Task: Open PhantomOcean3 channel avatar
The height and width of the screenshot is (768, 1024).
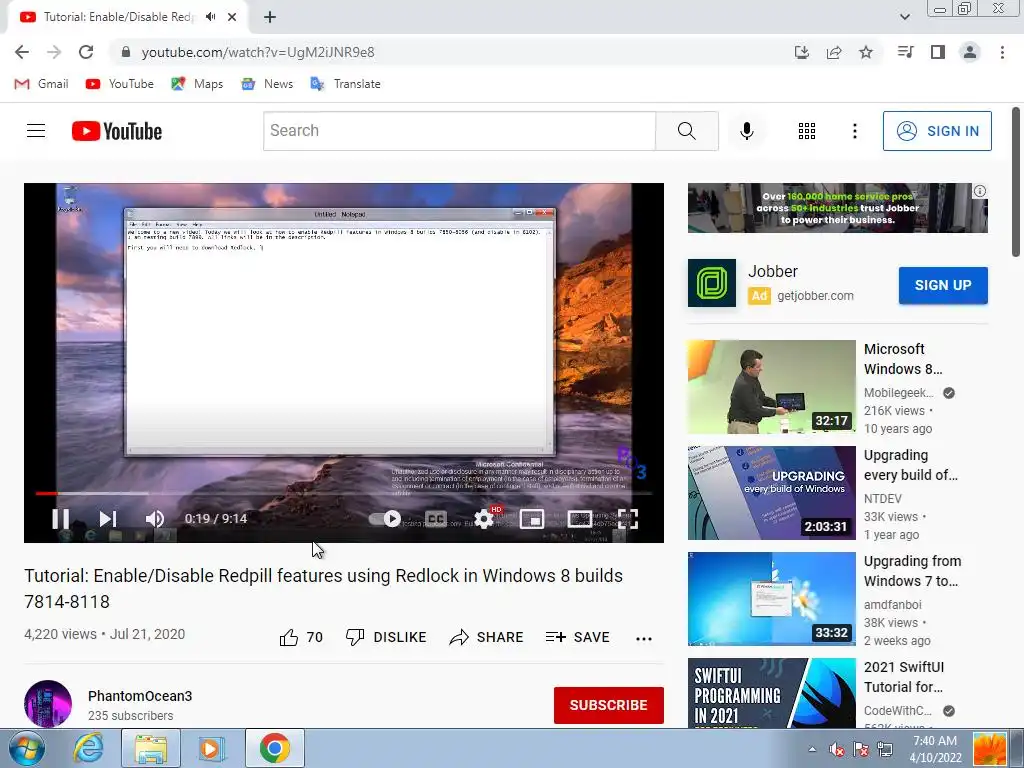Action: coord(48,704)
